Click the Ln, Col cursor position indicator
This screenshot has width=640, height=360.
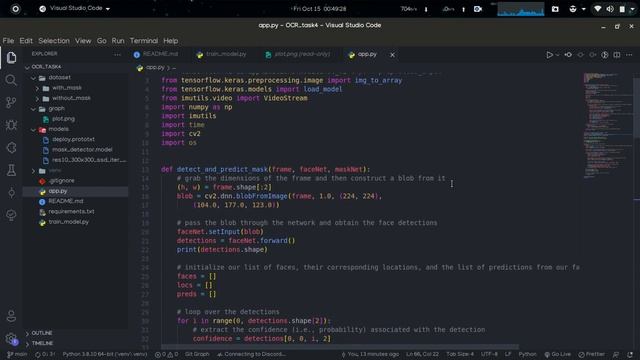point(422,354)
